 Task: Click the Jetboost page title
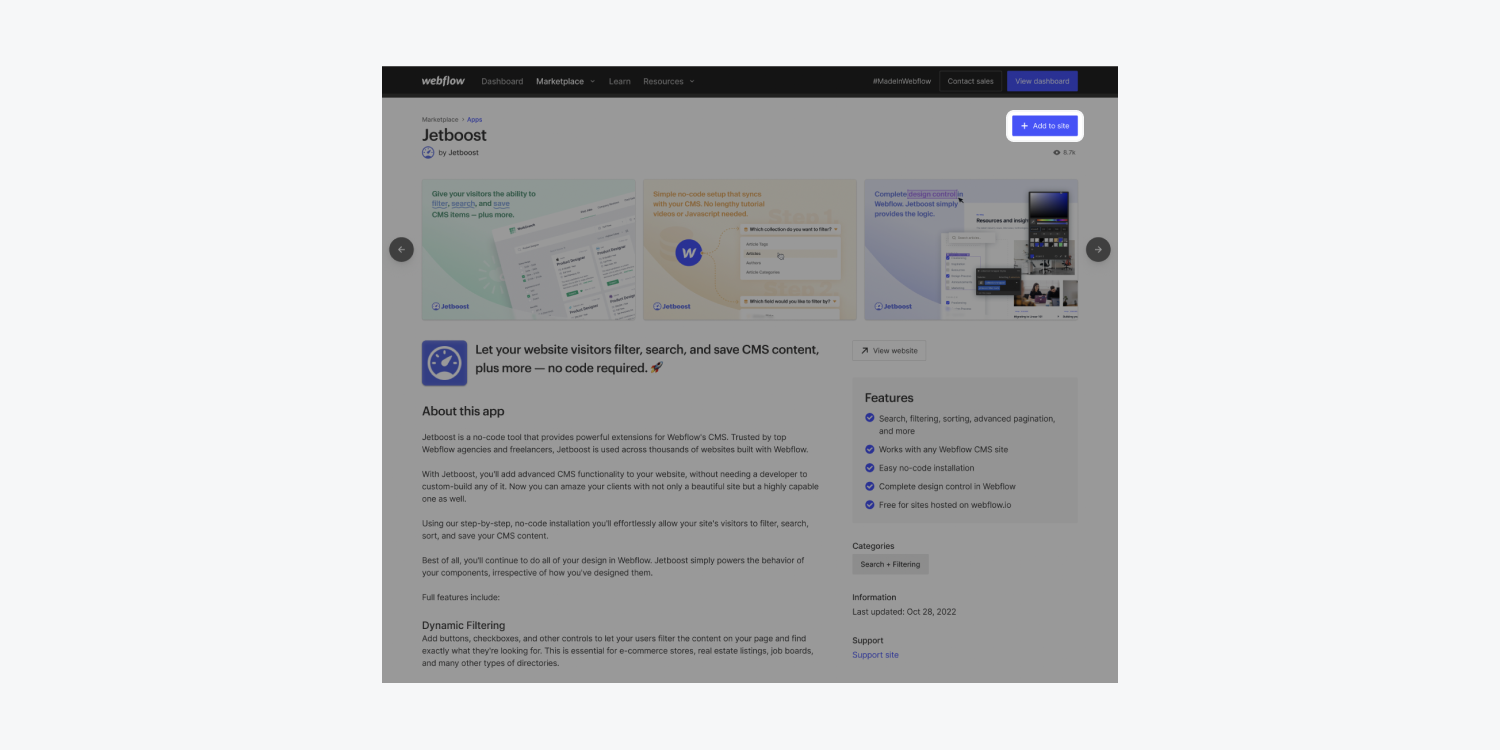pos(454,135)
